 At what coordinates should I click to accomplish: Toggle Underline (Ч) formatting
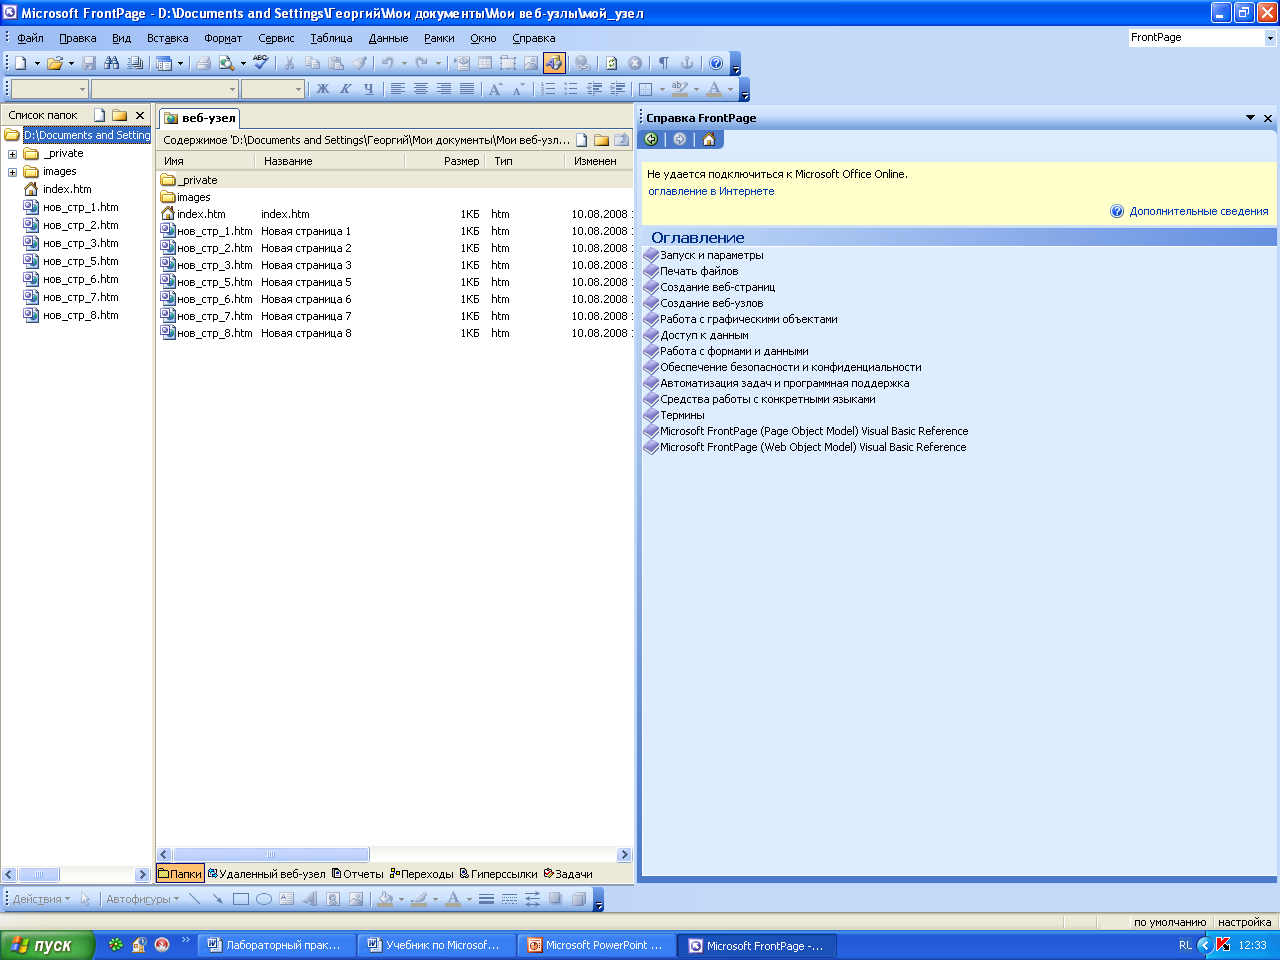pyautogui.click(x=369, y=89)
